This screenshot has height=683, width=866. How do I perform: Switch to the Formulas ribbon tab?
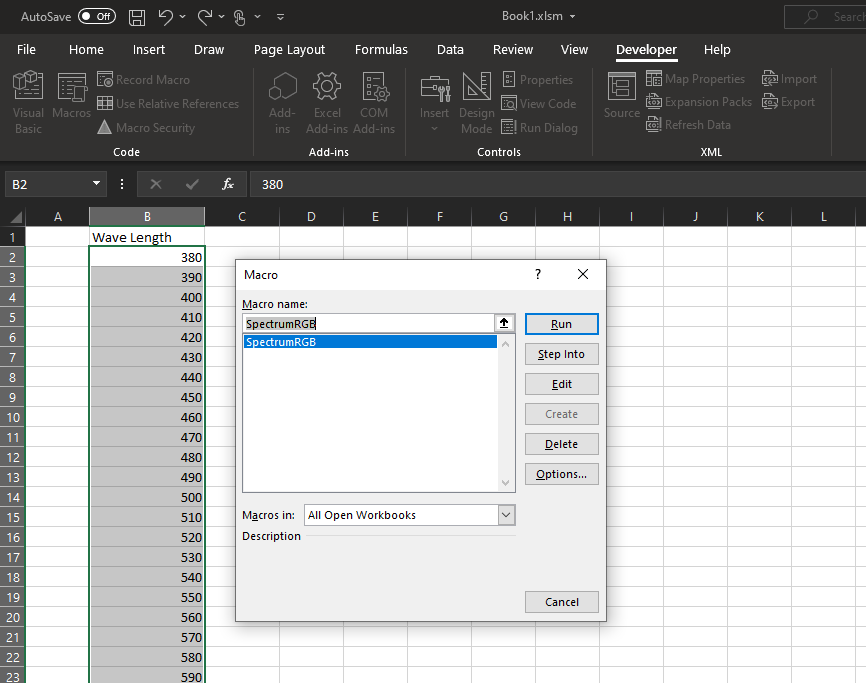(381, 49)
